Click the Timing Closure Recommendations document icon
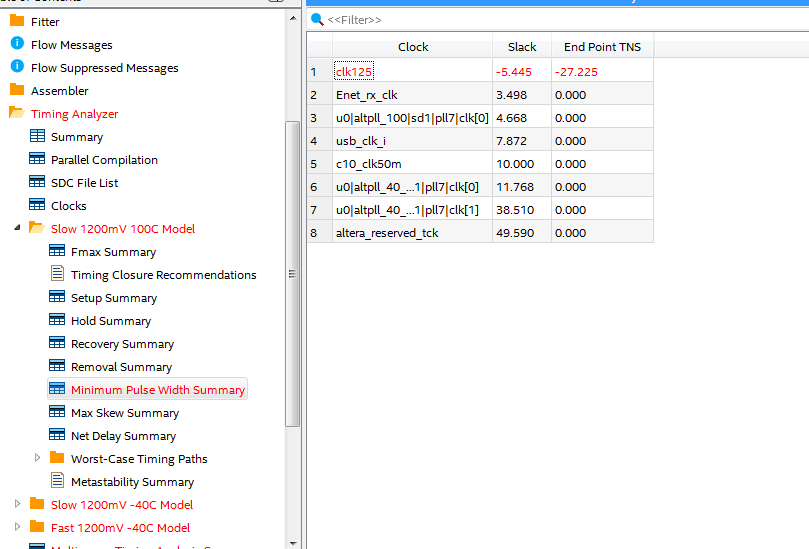The image size is (809, 549). (x=57, y=274)
